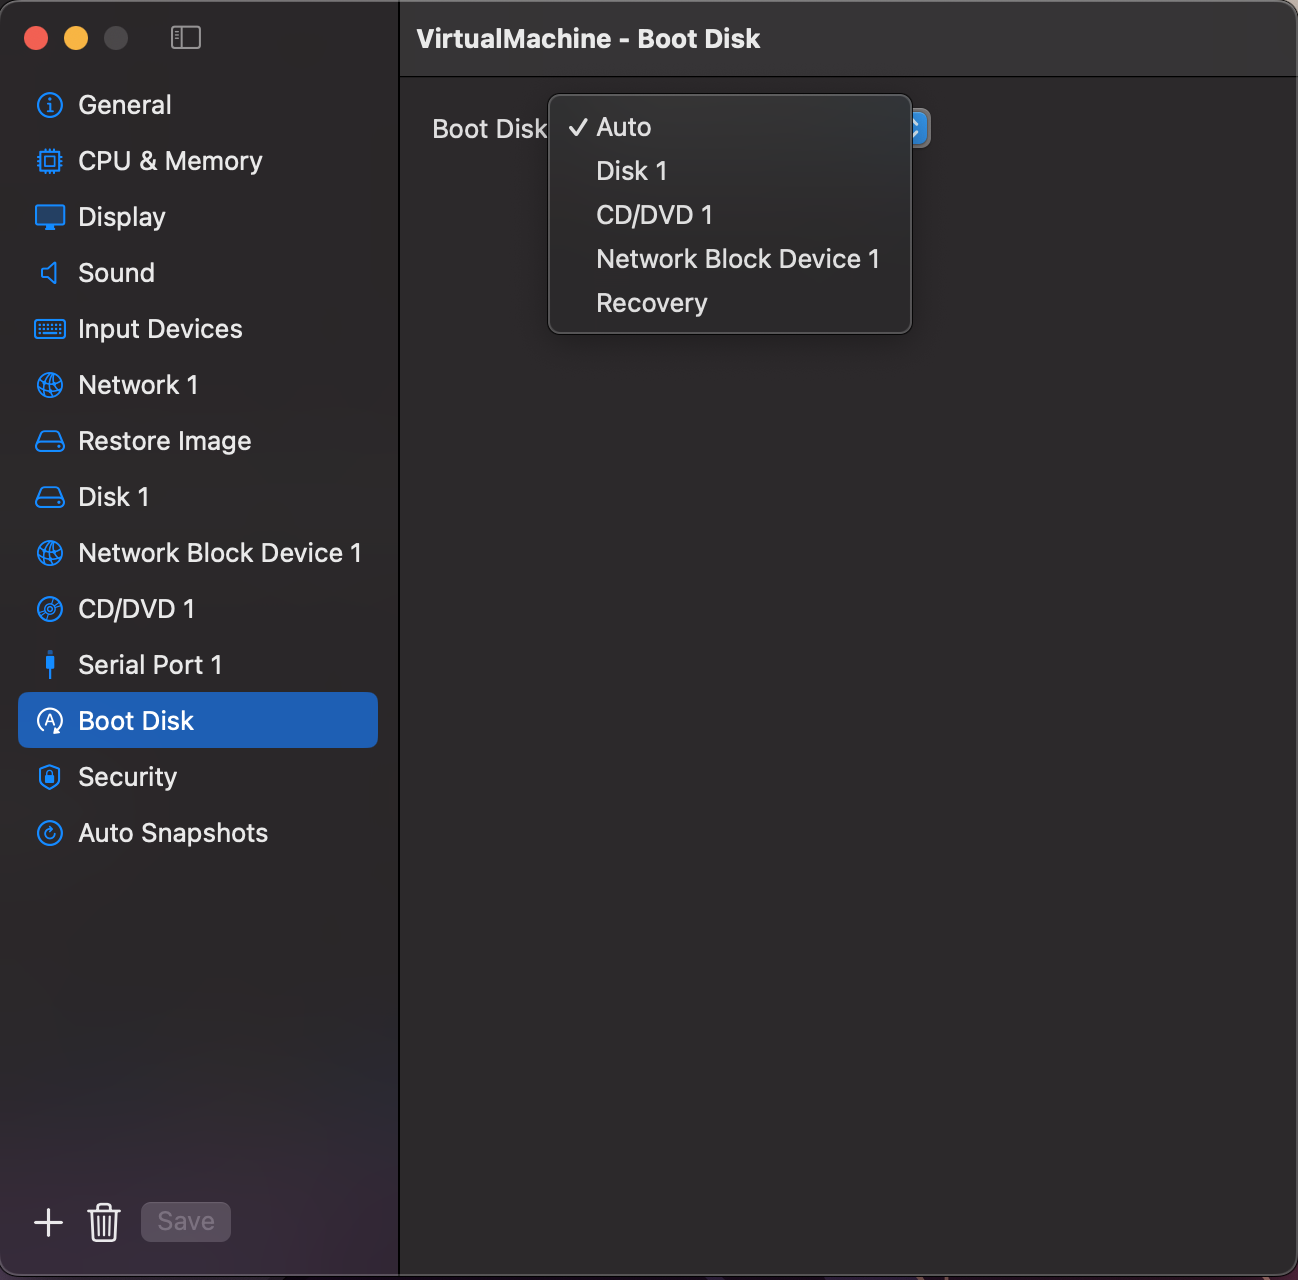Viewport: 1298px width, 1280px height.
Task: Click the Serial Port 1 plug icon
Action: (50, 665)
